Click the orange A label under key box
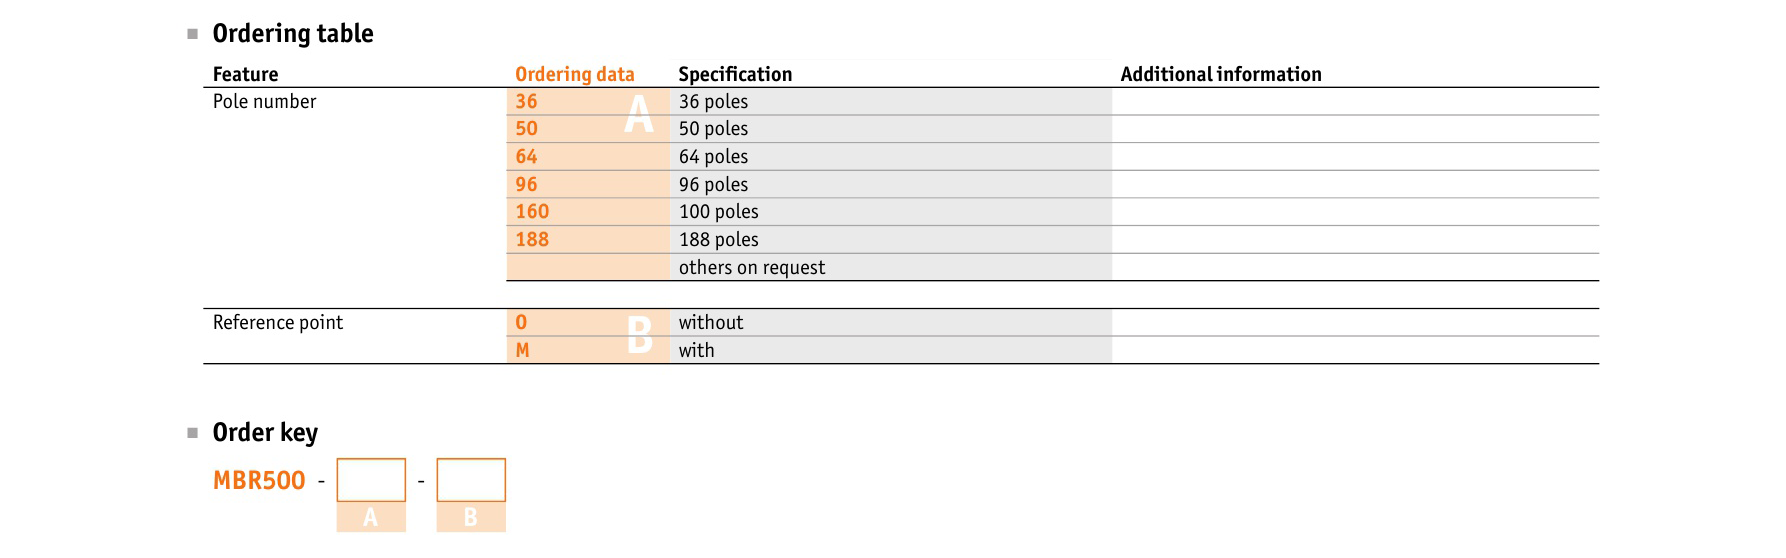This screenshot has width=1786, height=558. coord(371,517)
